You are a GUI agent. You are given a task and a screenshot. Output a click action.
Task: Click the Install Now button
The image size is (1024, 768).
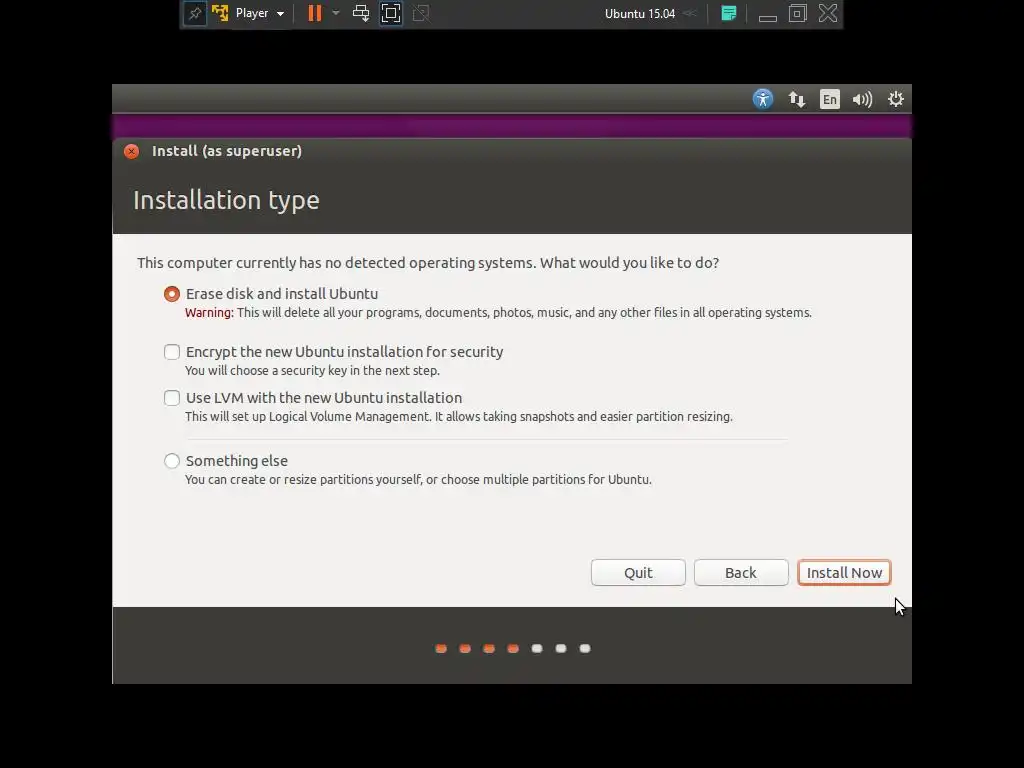844,573
